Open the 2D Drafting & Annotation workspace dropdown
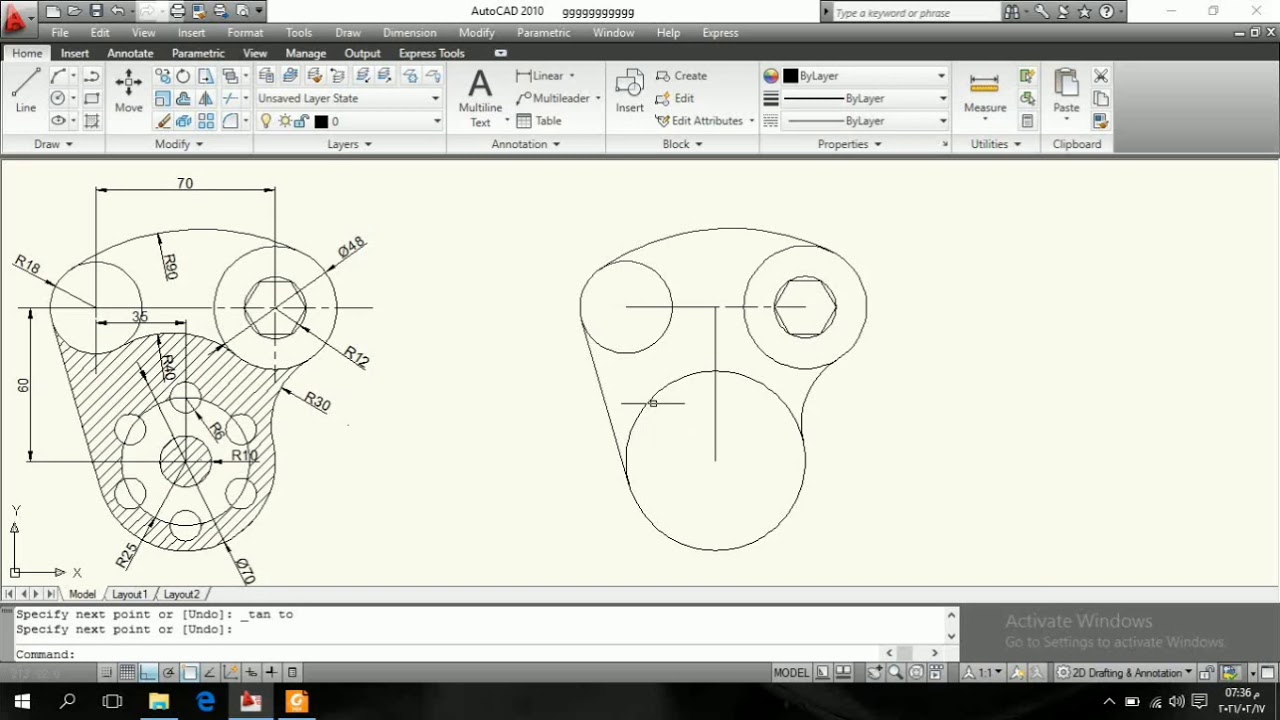1280x720 pixels. coord(1125,672)
